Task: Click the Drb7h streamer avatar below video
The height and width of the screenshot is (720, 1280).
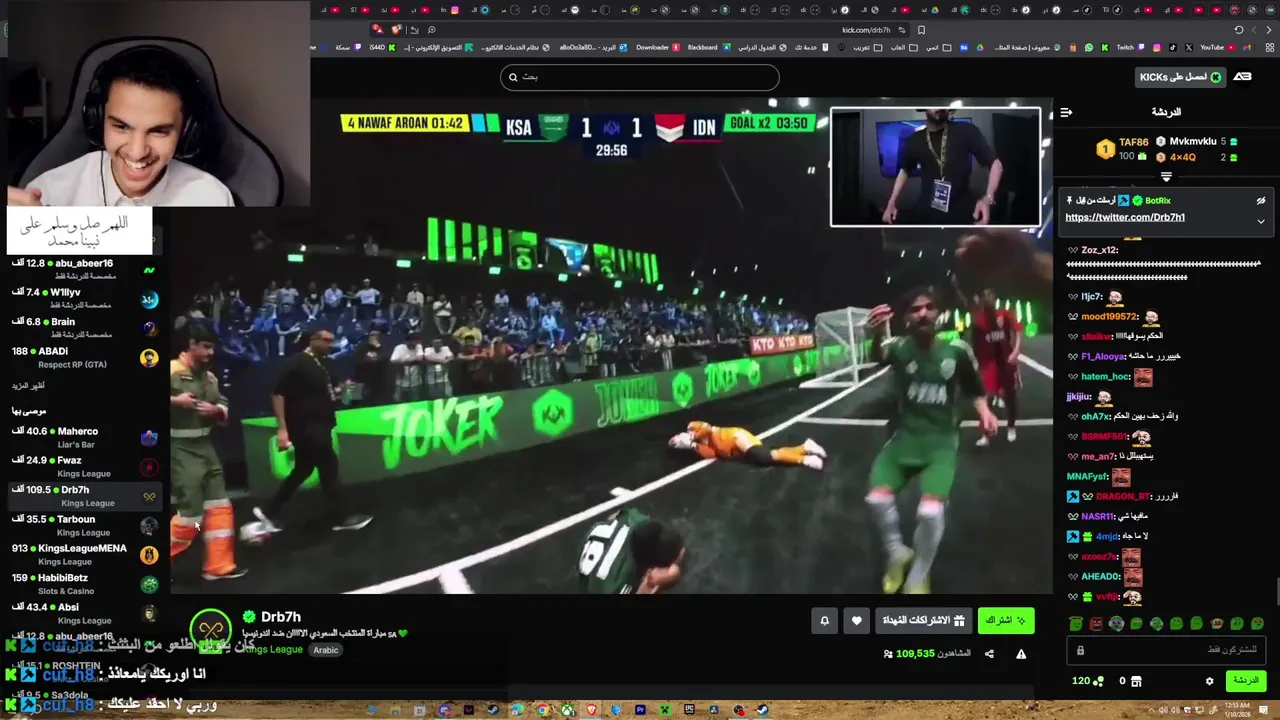Action: [210, 630]
